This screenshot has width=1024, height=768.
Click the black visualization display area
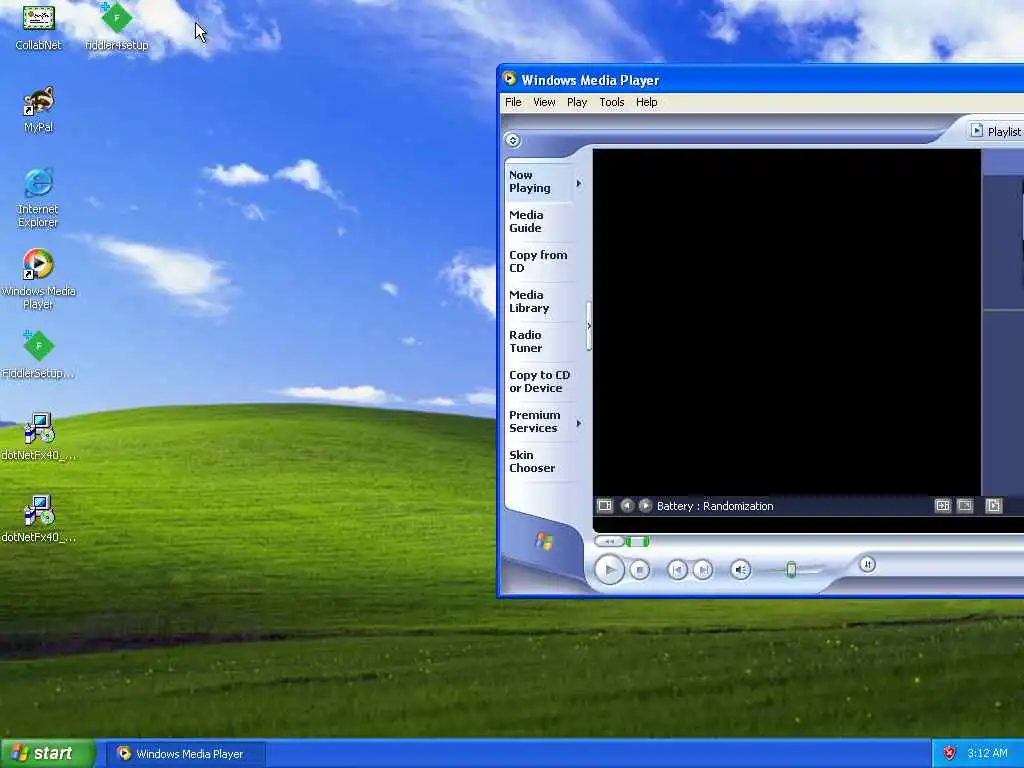click(786, 321)
